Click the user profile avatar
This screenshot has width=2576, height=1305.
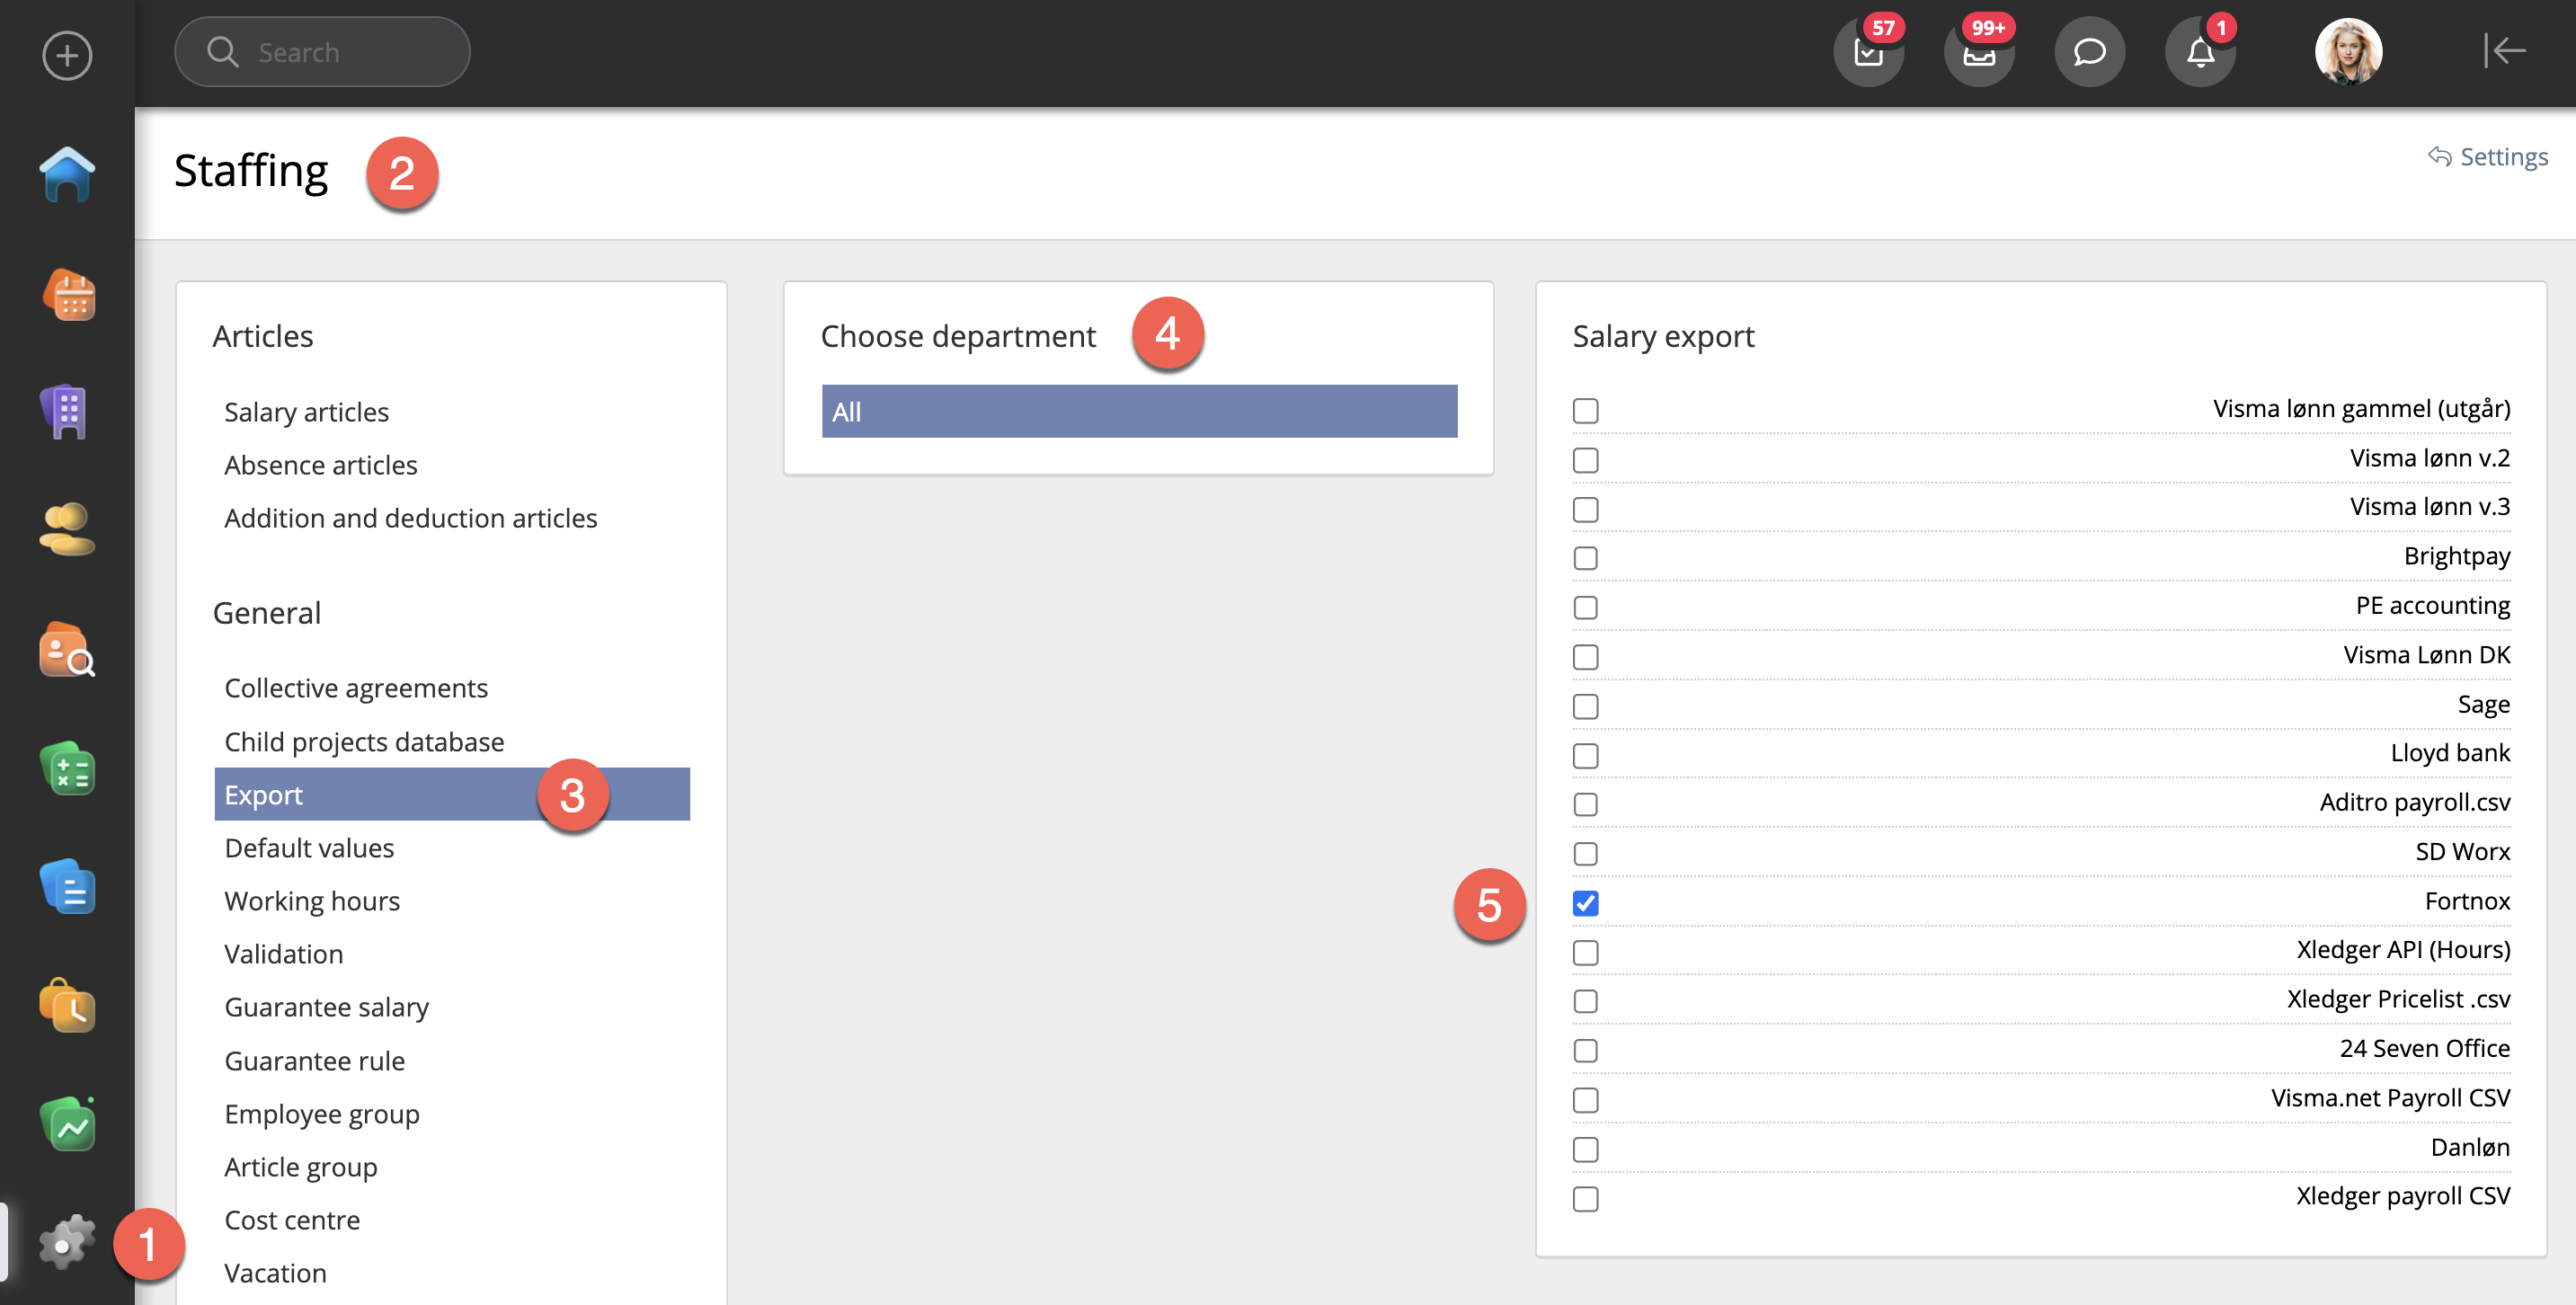(2348, 51)
